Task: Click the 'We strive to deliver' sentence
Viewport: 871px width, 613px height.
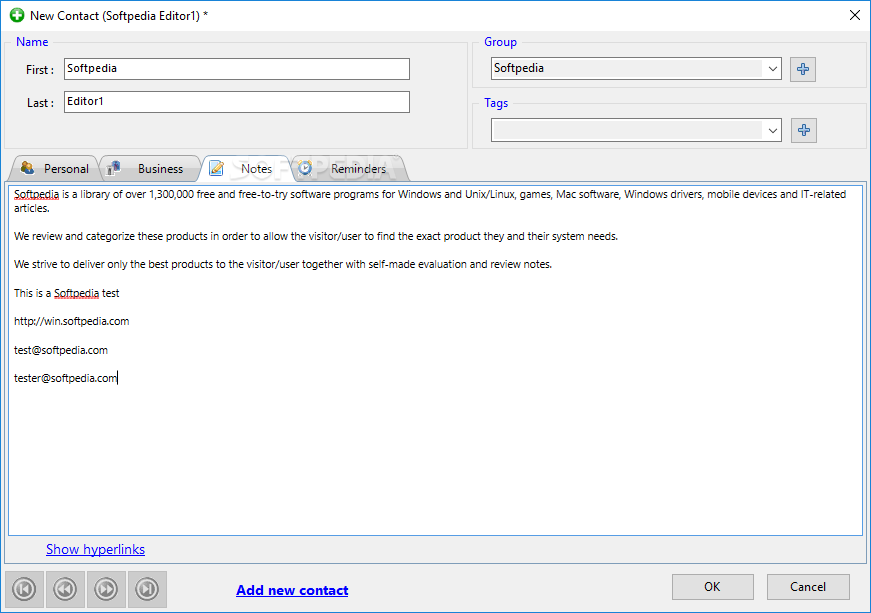Action: coord(283,264)
